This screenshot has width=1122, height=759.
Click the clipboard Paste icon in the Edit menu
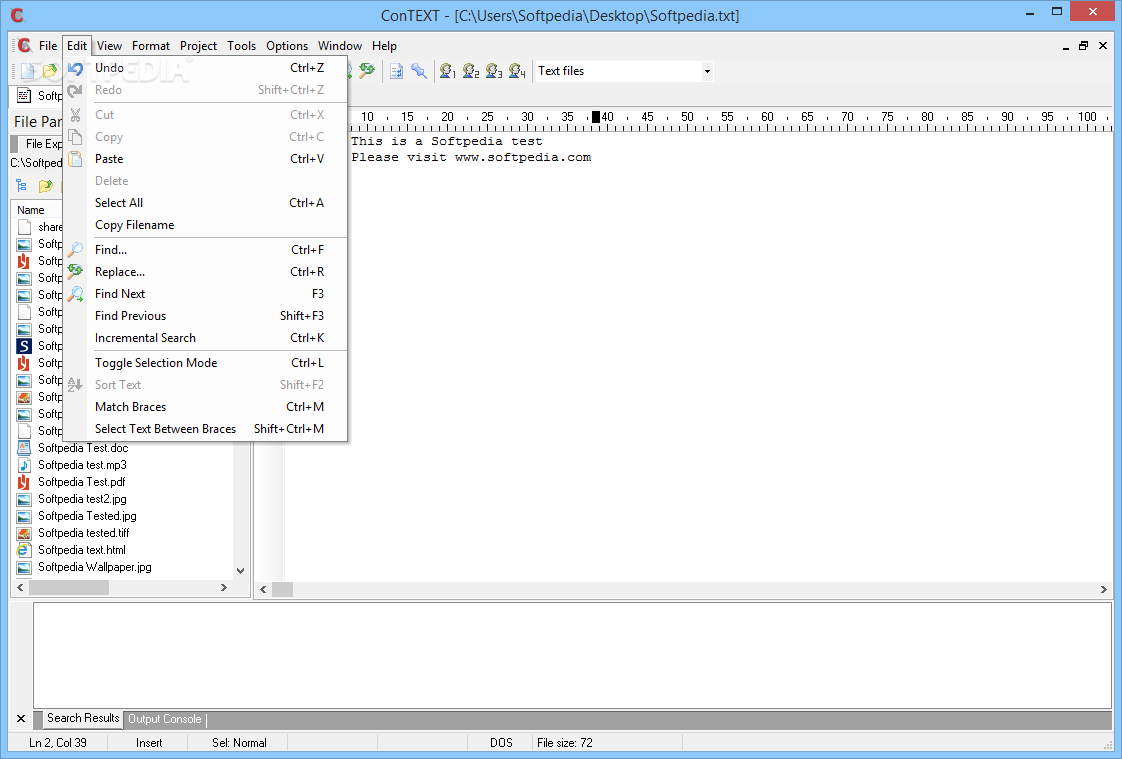[x=75, y=159]
